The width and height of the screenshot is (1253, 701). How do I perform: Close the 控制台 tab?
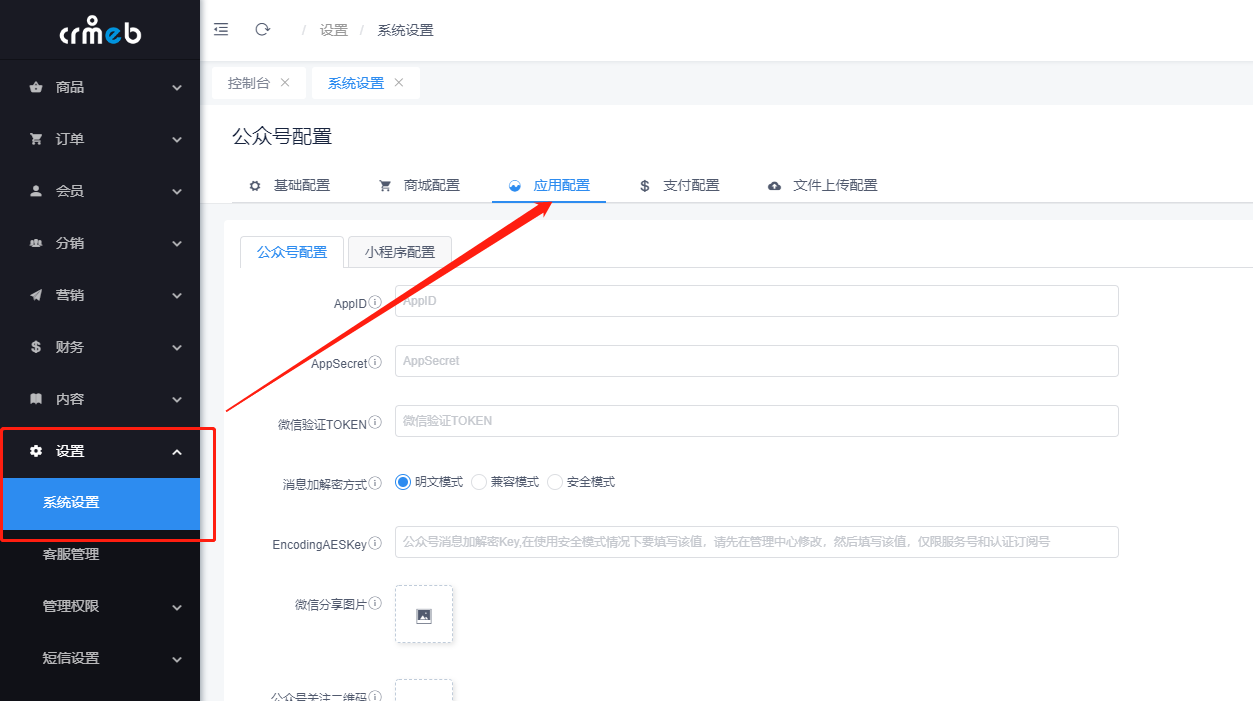[x=285, y=83]
